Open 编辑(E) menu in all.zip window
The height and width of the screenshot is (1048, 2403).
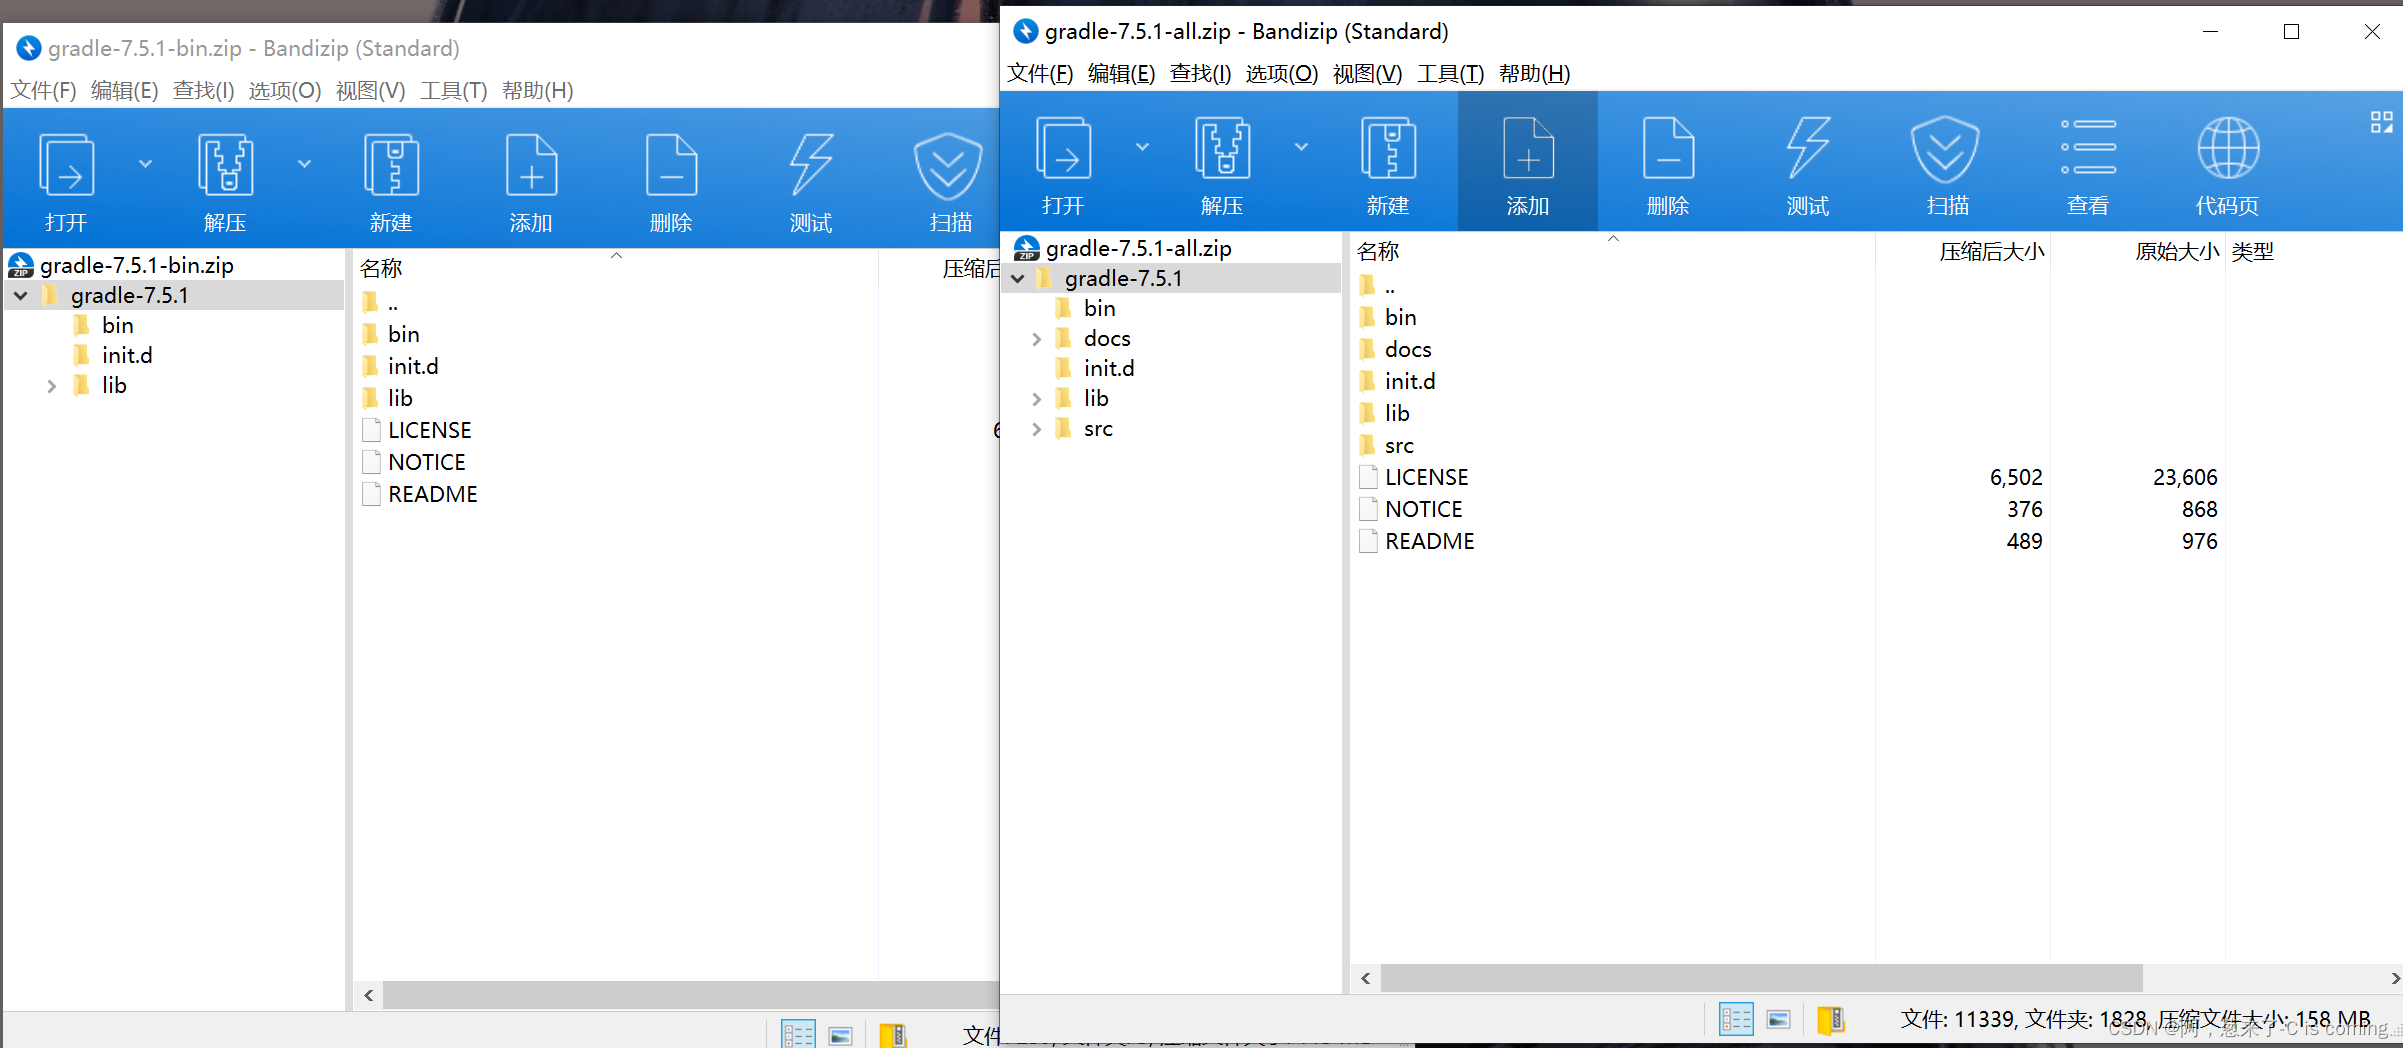tap(1121, 74)
